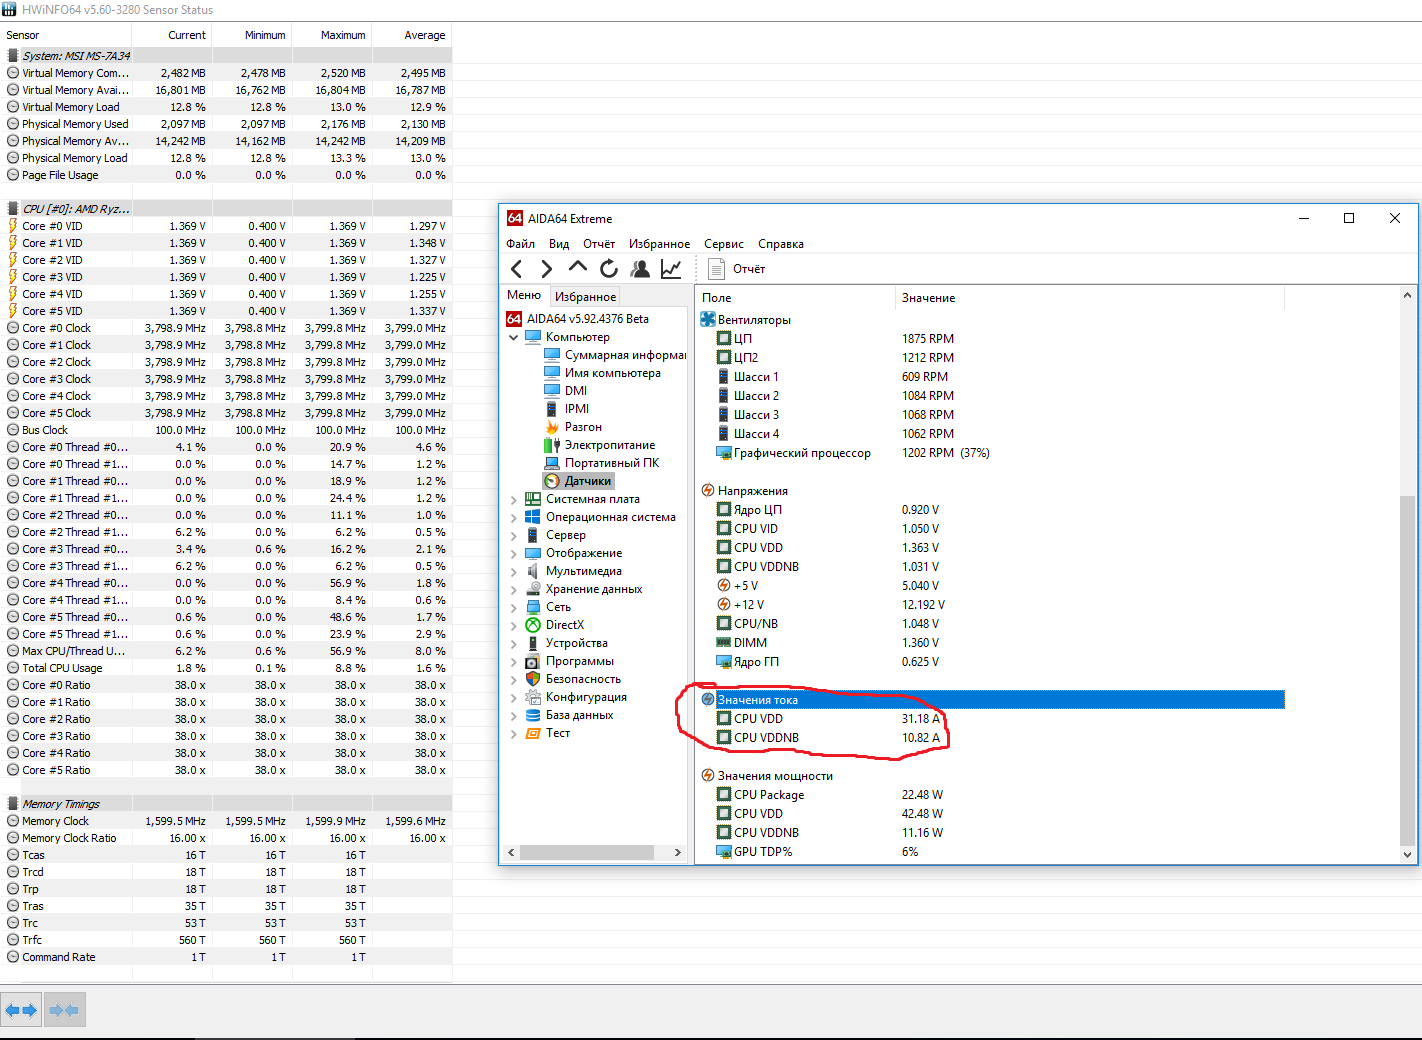Select the Memory Timings group header in HWiNFO
The image size is (1422, 1040).
[x=226, y=804]
